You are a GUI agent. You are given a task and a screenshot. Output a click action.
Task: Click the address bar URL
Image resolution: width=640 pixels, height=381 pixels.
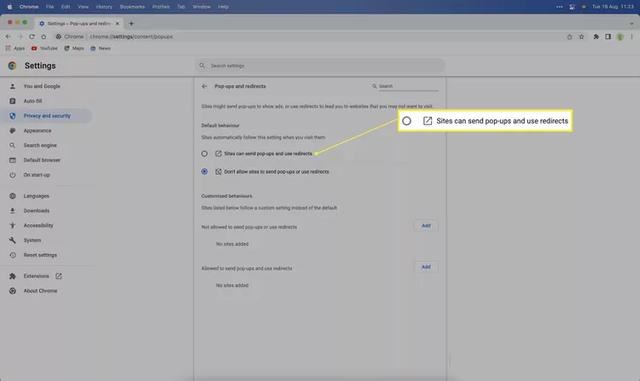(131, 36)
